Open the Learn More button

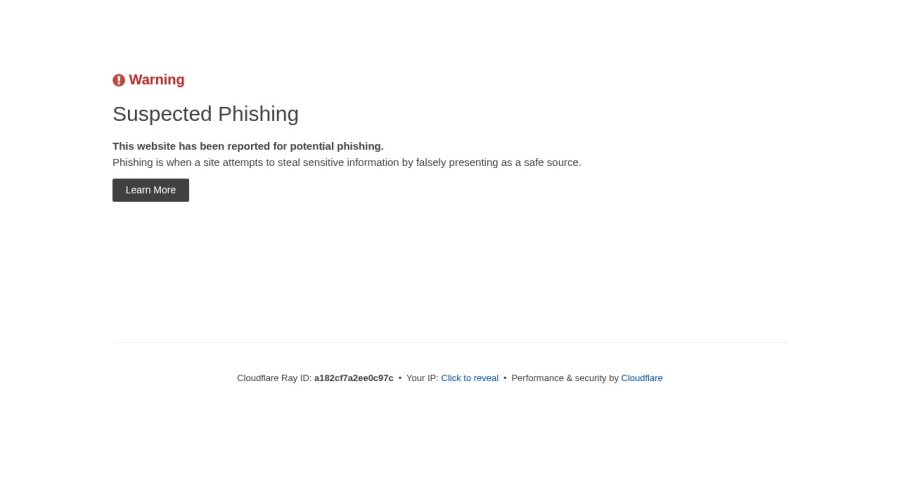[x=150, y=190]
